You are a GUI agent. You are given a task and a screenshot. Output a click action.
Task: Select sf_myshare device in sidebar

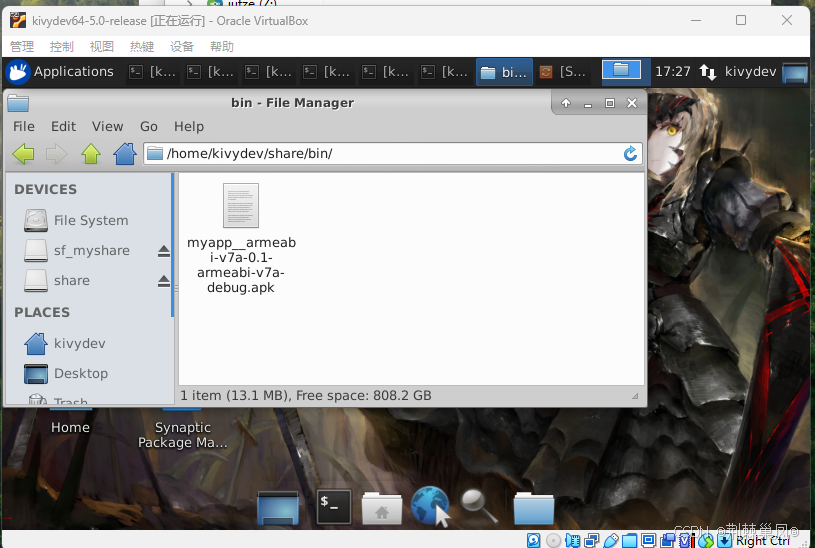(x=77, y=251)
